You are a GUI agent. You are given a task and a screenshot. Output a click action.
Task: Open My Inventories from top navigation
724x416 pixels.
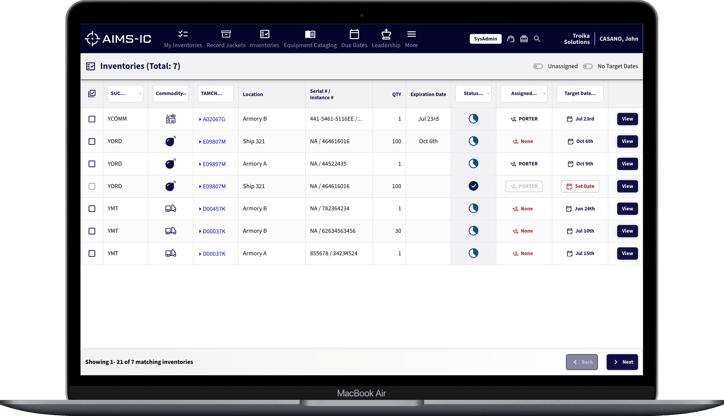183,39
